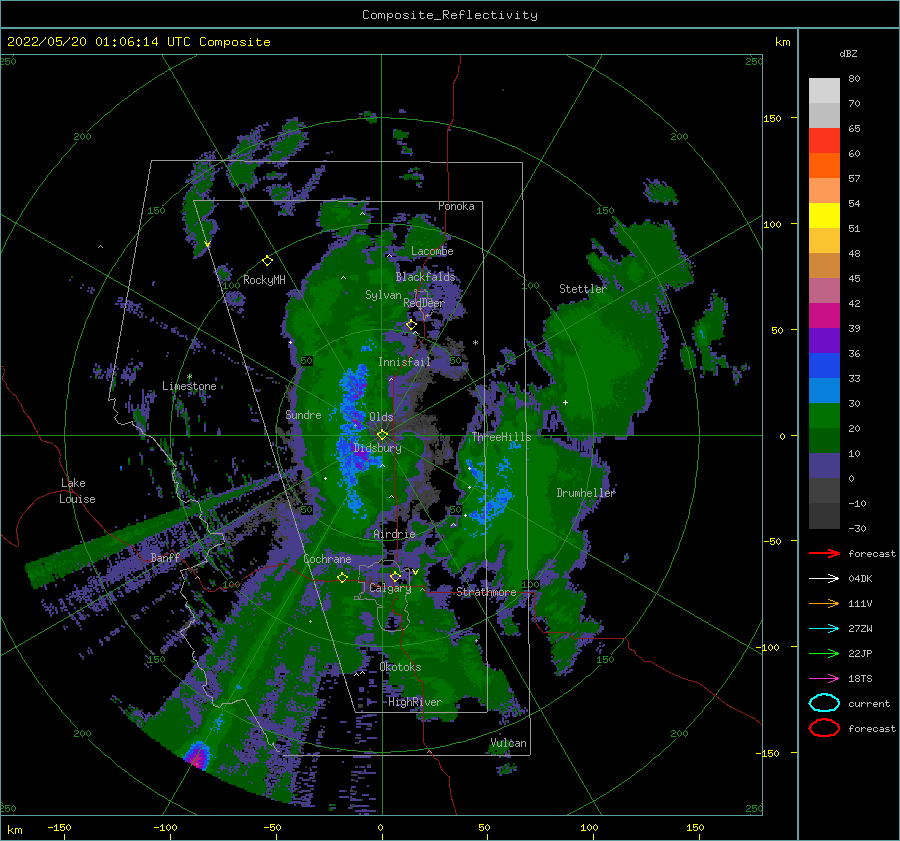Viewport: 900px width, 841px height.
Task: Click the RockyMH label
Action: pos(264,280)
